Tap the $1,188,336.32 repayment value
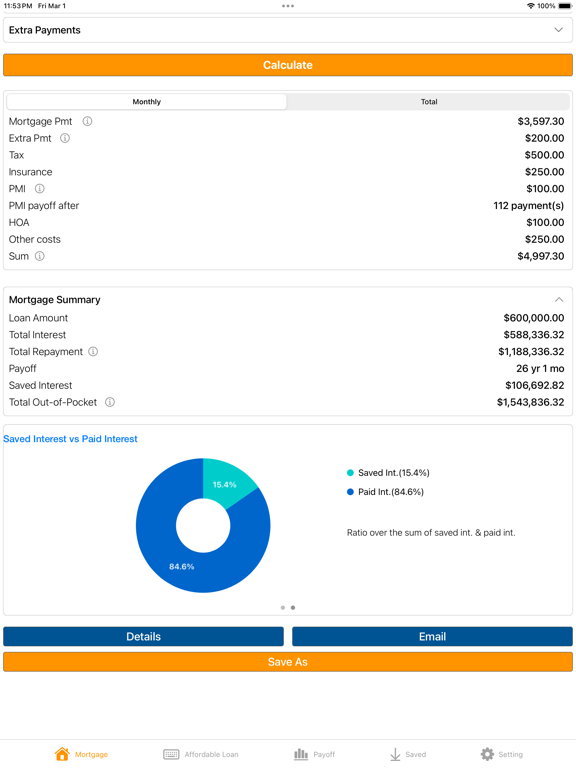Screen dimensions: 576x768 [531, 352]
